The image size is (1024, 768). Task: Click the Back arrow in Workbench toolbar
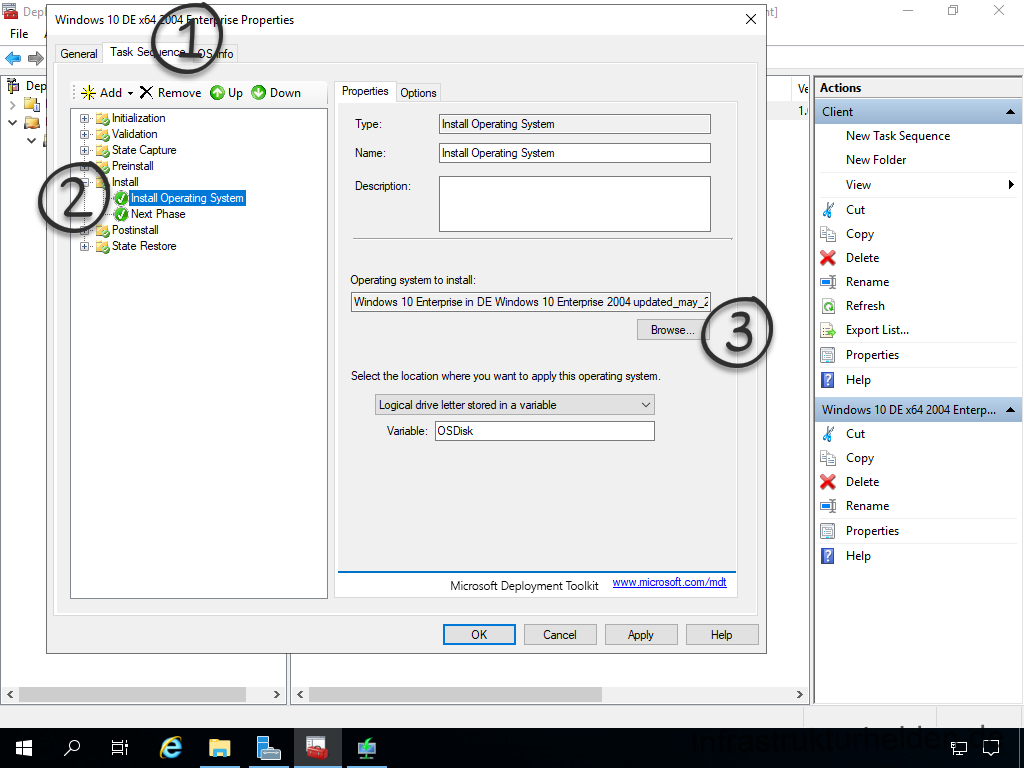click(13, 59)
